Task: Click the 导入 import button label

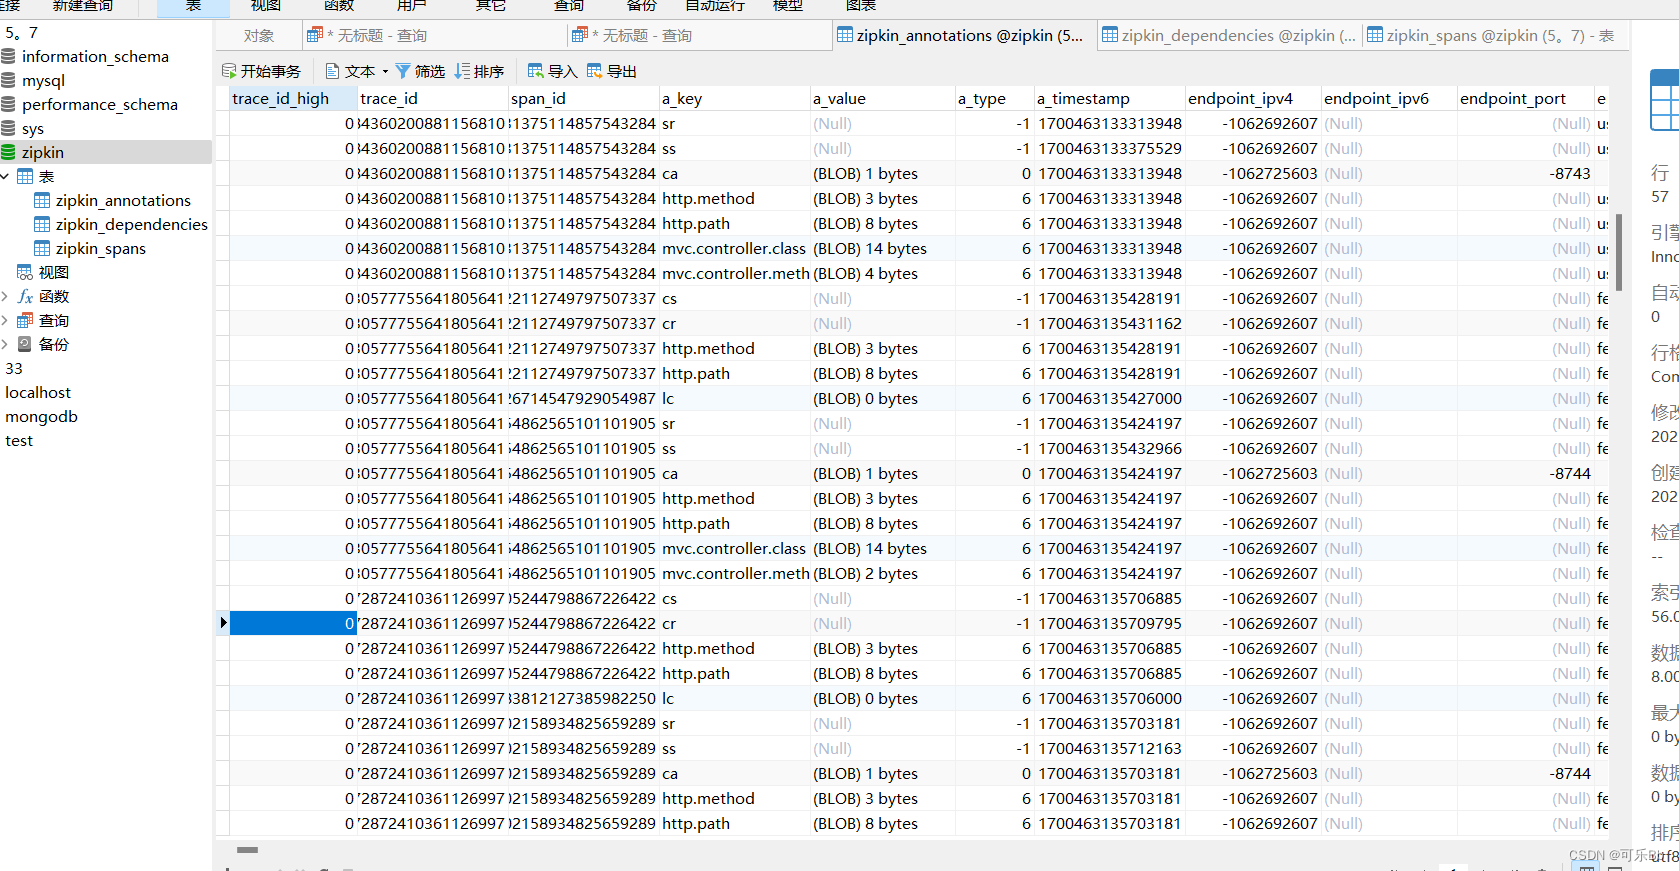Action: pos(562,71)
